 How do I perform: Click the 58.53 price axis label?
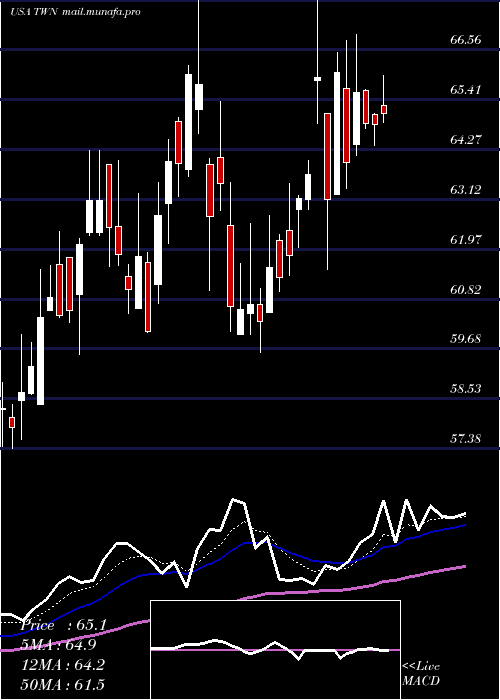click(x=466, y=388)
